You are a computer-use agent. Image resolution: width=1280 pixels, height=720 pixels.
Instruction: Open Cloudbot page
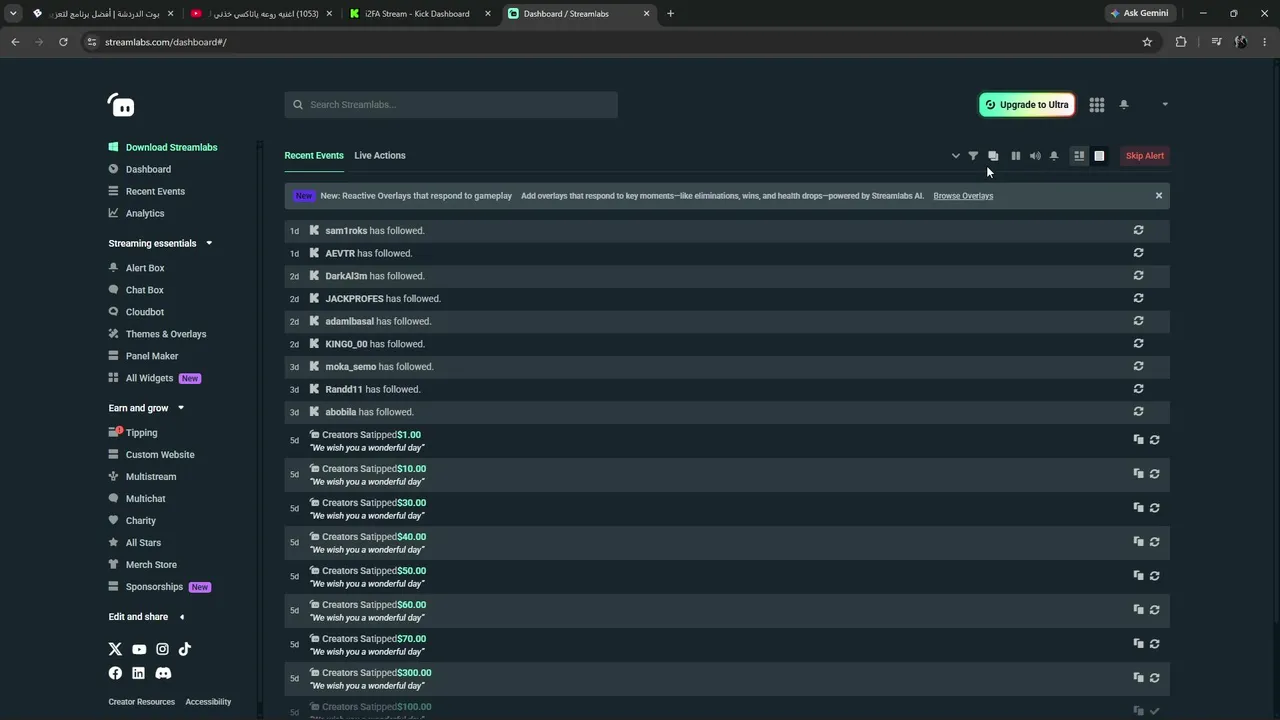point(136,312)
